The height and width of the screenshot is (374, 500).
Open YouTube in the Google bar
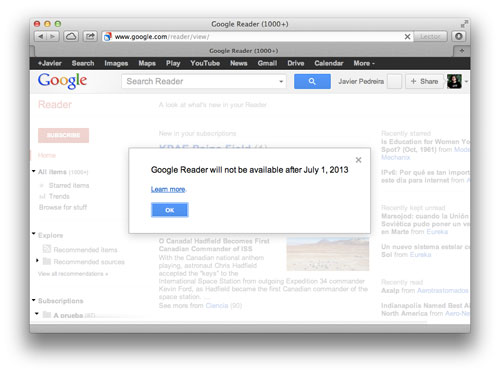[x=205, y=63]
